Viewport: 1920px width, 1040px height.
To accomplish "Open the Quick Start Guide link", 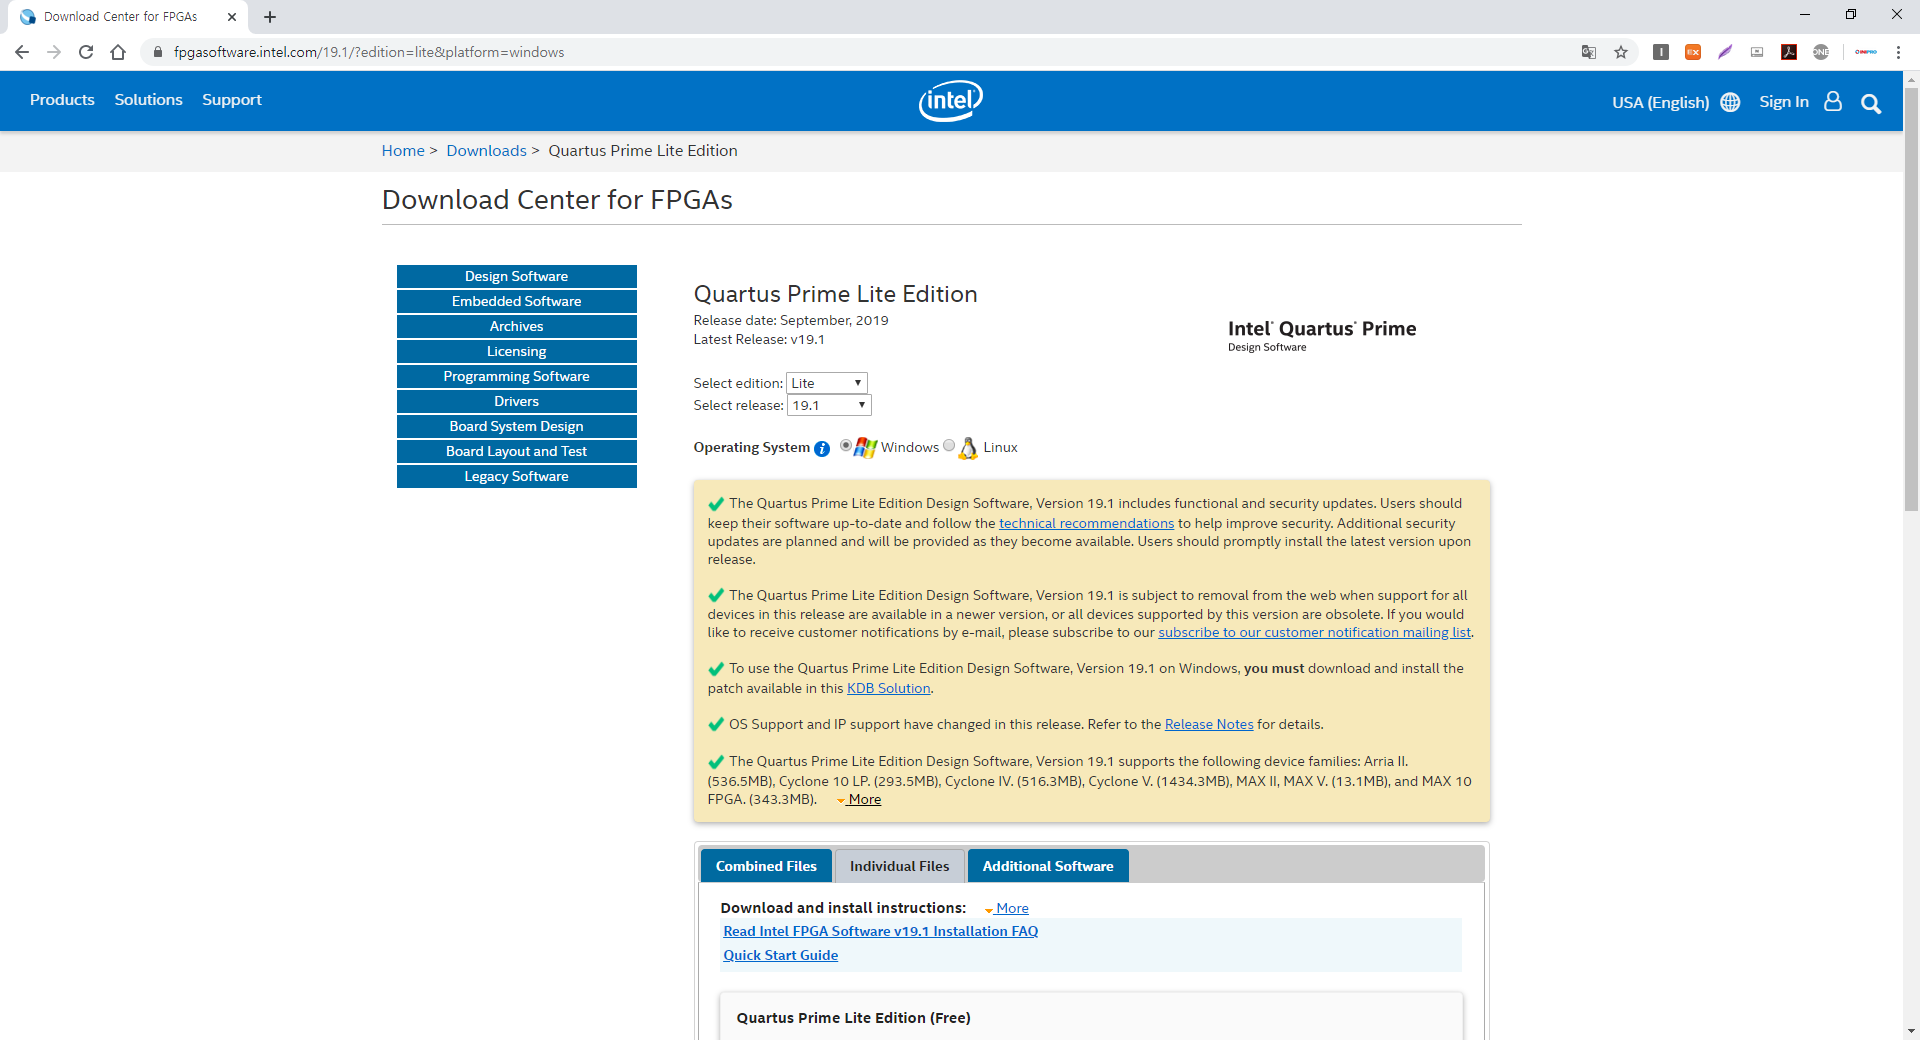I will (780, 956).
